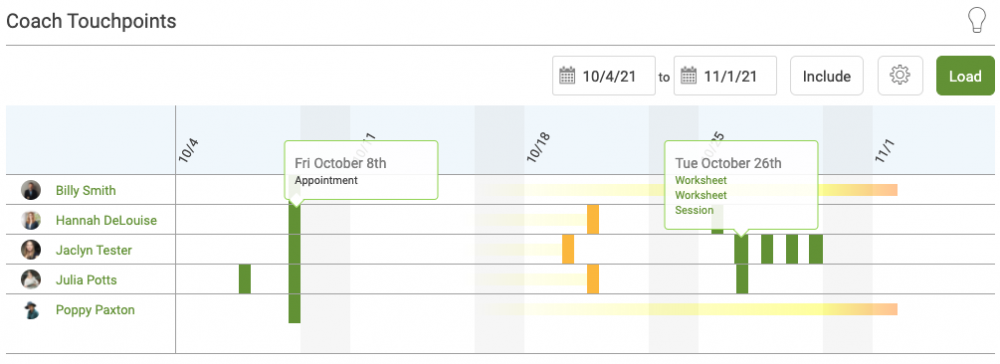Open the gear settings button
The width and height of the screenshot is (1000, 364).
900,76
